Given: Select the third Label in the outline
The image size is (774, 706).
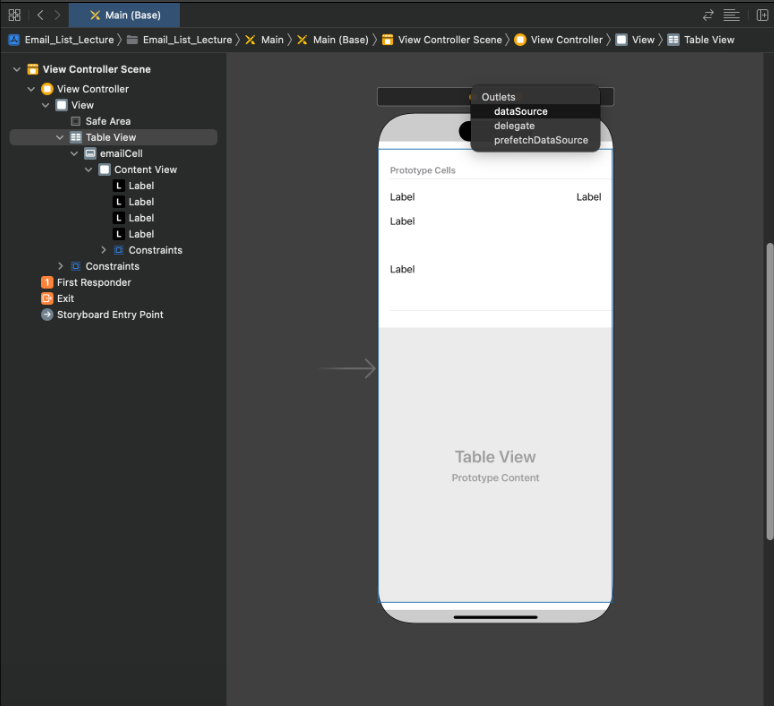Looking at the screenshot, I should (x=141, y=218).
